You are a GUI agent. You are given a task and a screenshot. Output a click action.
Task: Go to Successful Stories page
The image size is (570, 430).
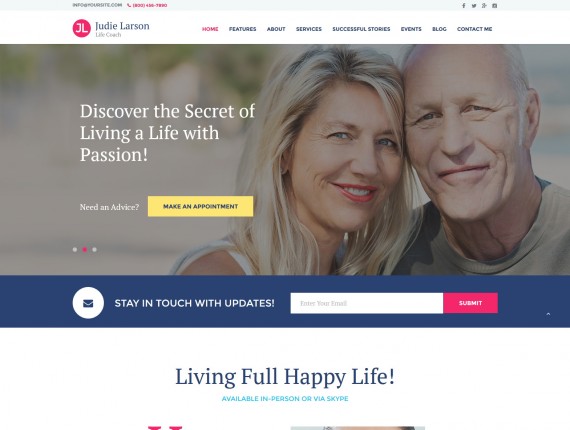click(361, 29)
